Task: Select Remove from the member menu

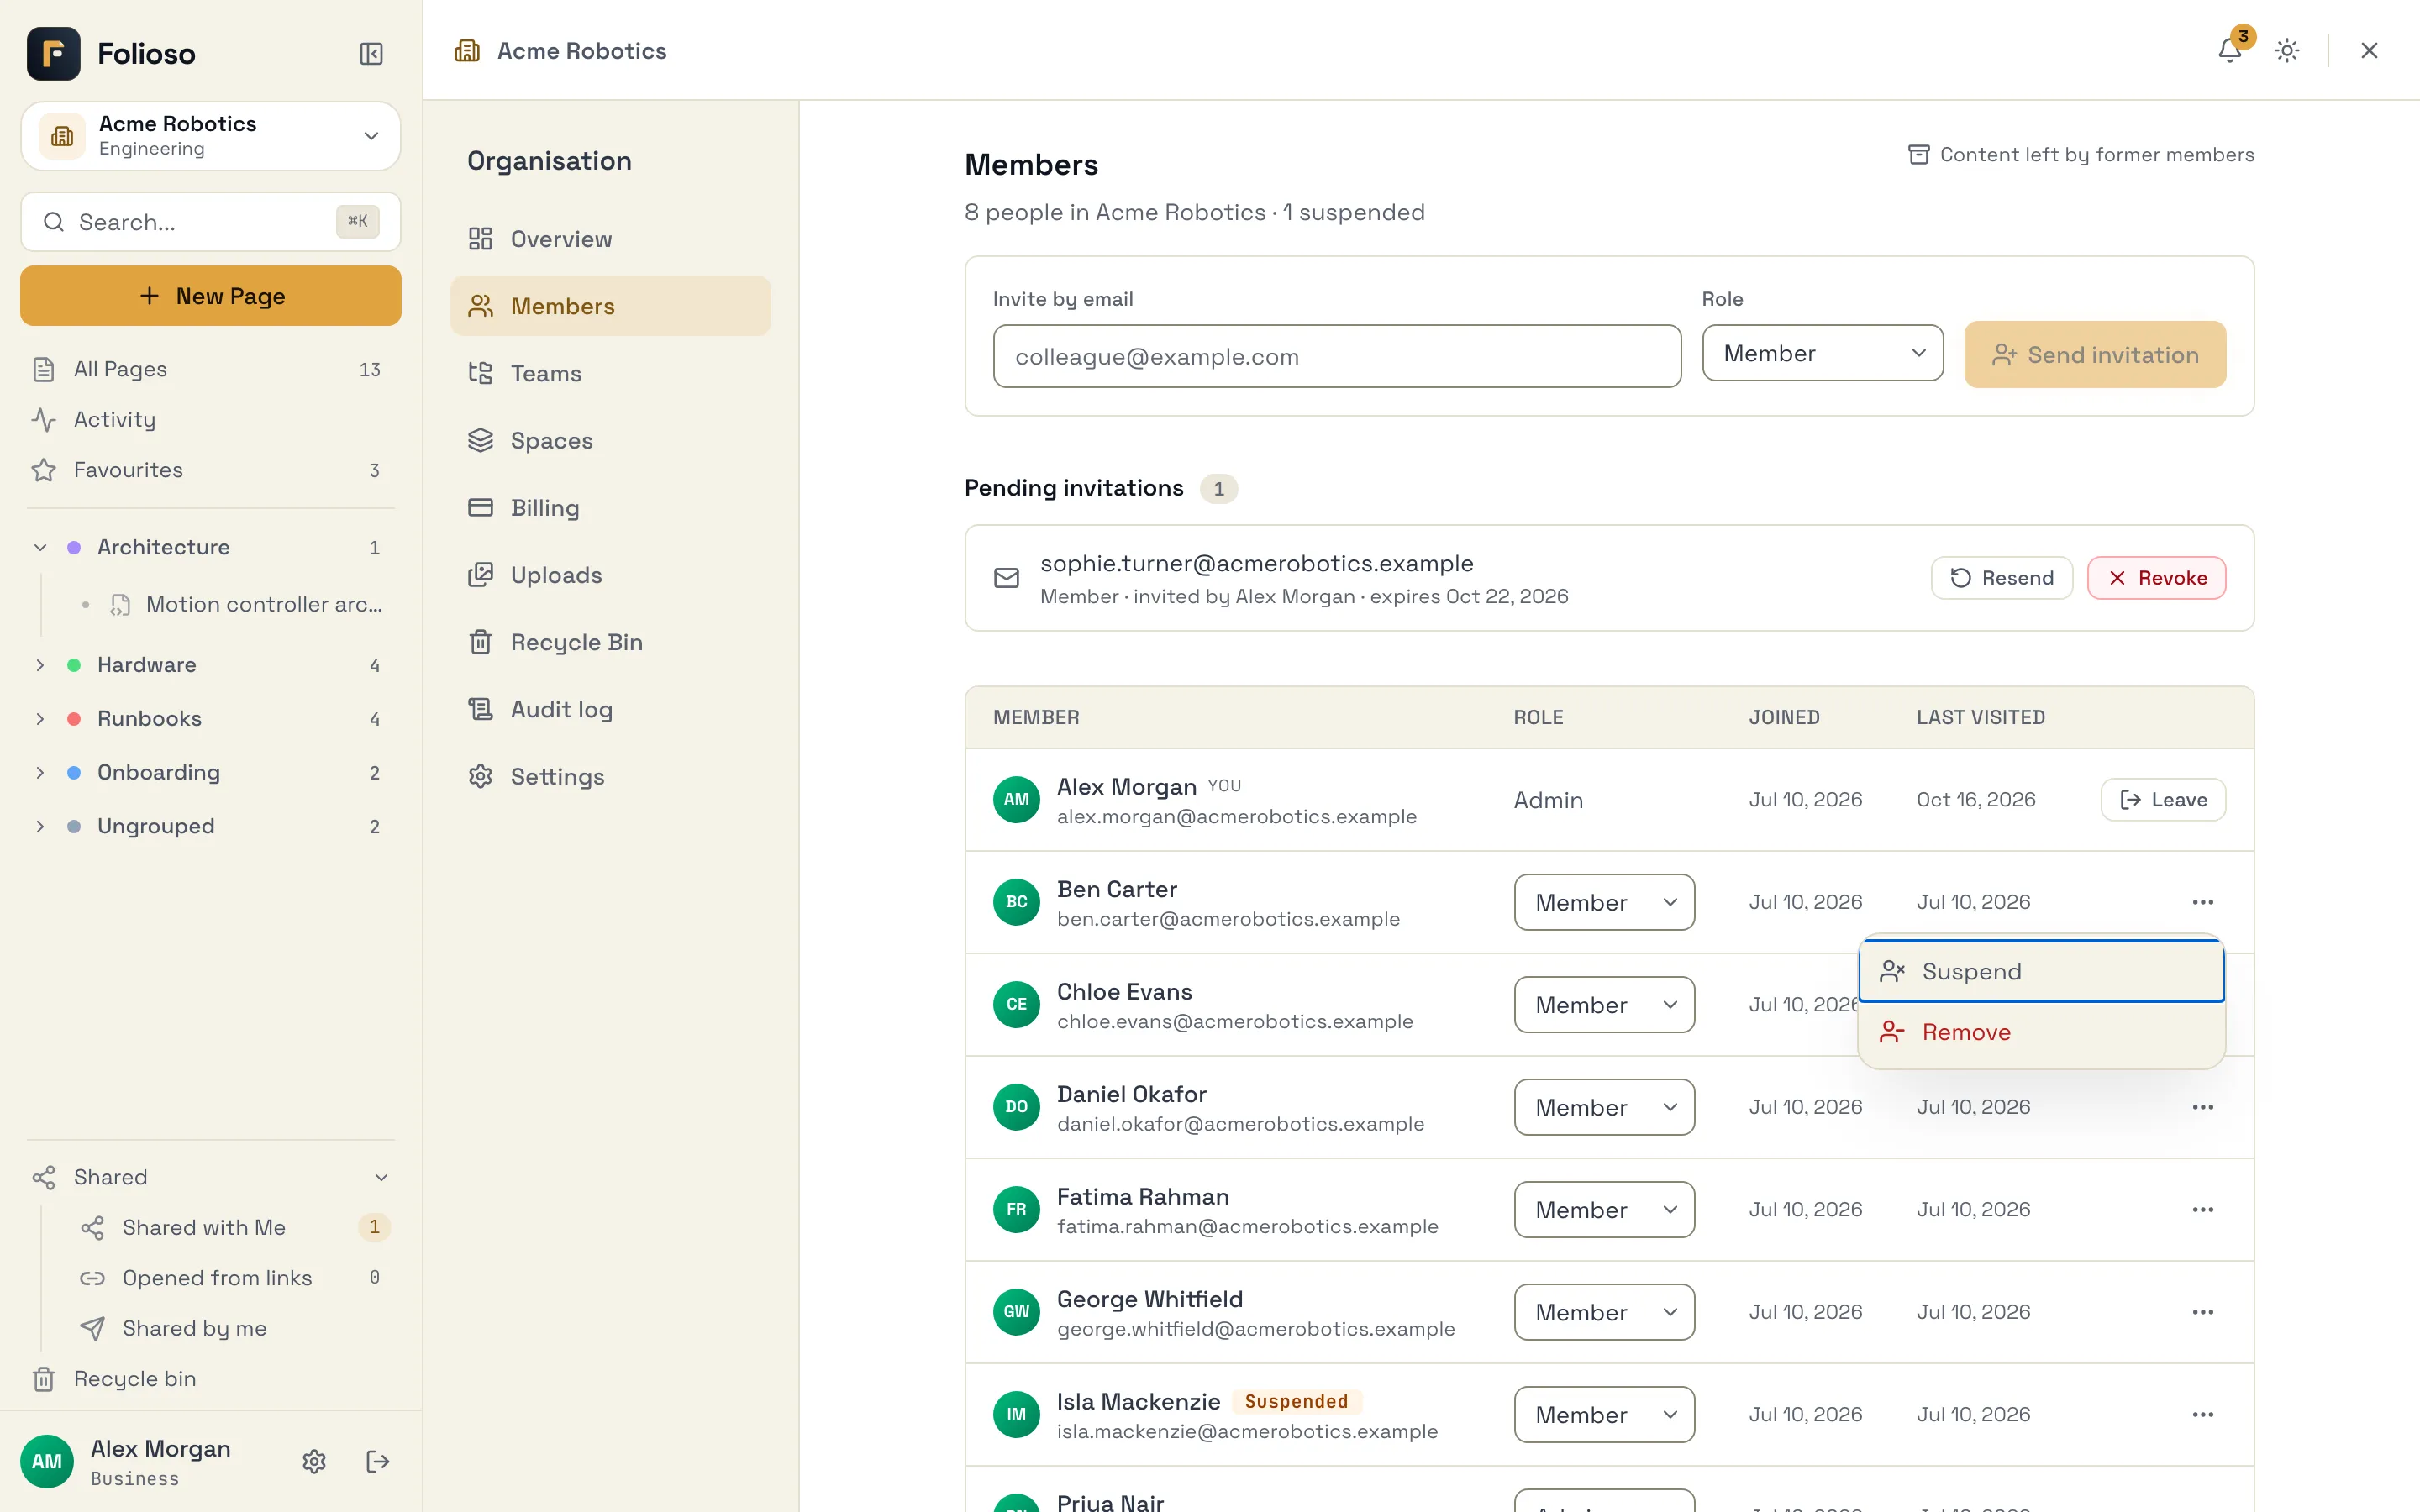Action: pos(2041,1032)
